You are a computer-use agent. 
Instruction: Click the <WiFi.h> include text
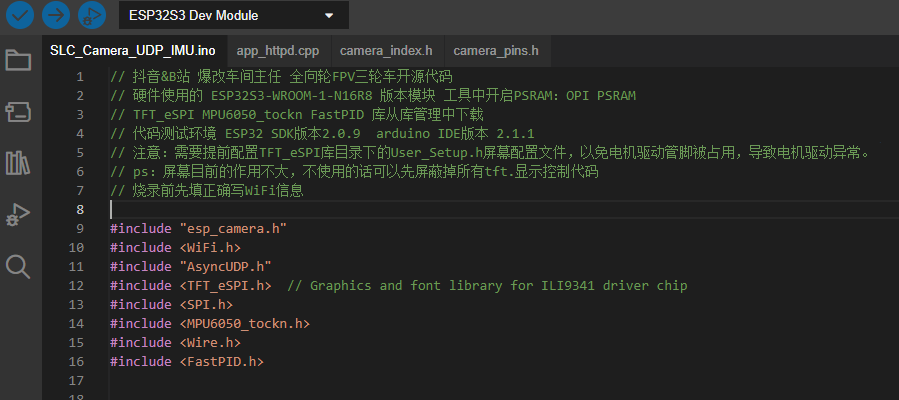tap(210, 248)
